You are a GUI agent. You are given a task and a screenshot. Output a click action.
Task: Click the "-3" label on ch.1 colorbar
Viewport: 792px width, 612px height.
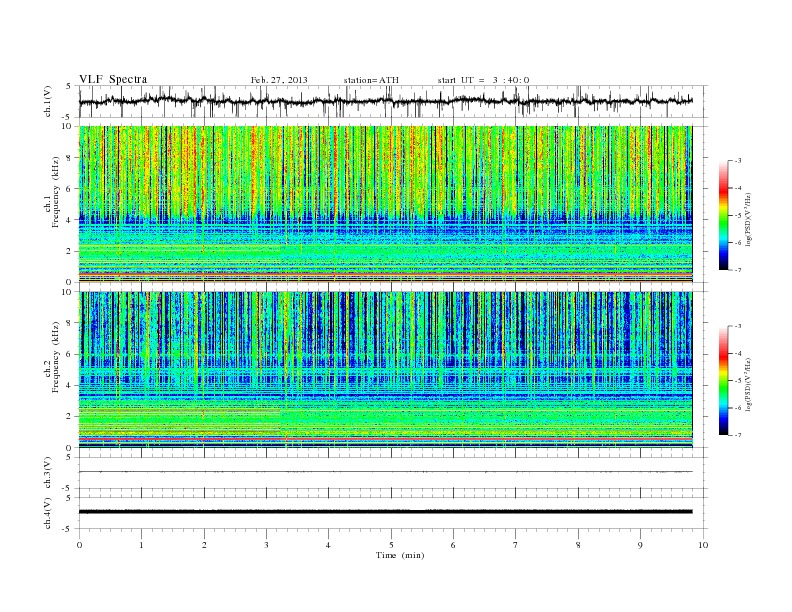pyautogui.click(x=738, y=161)
